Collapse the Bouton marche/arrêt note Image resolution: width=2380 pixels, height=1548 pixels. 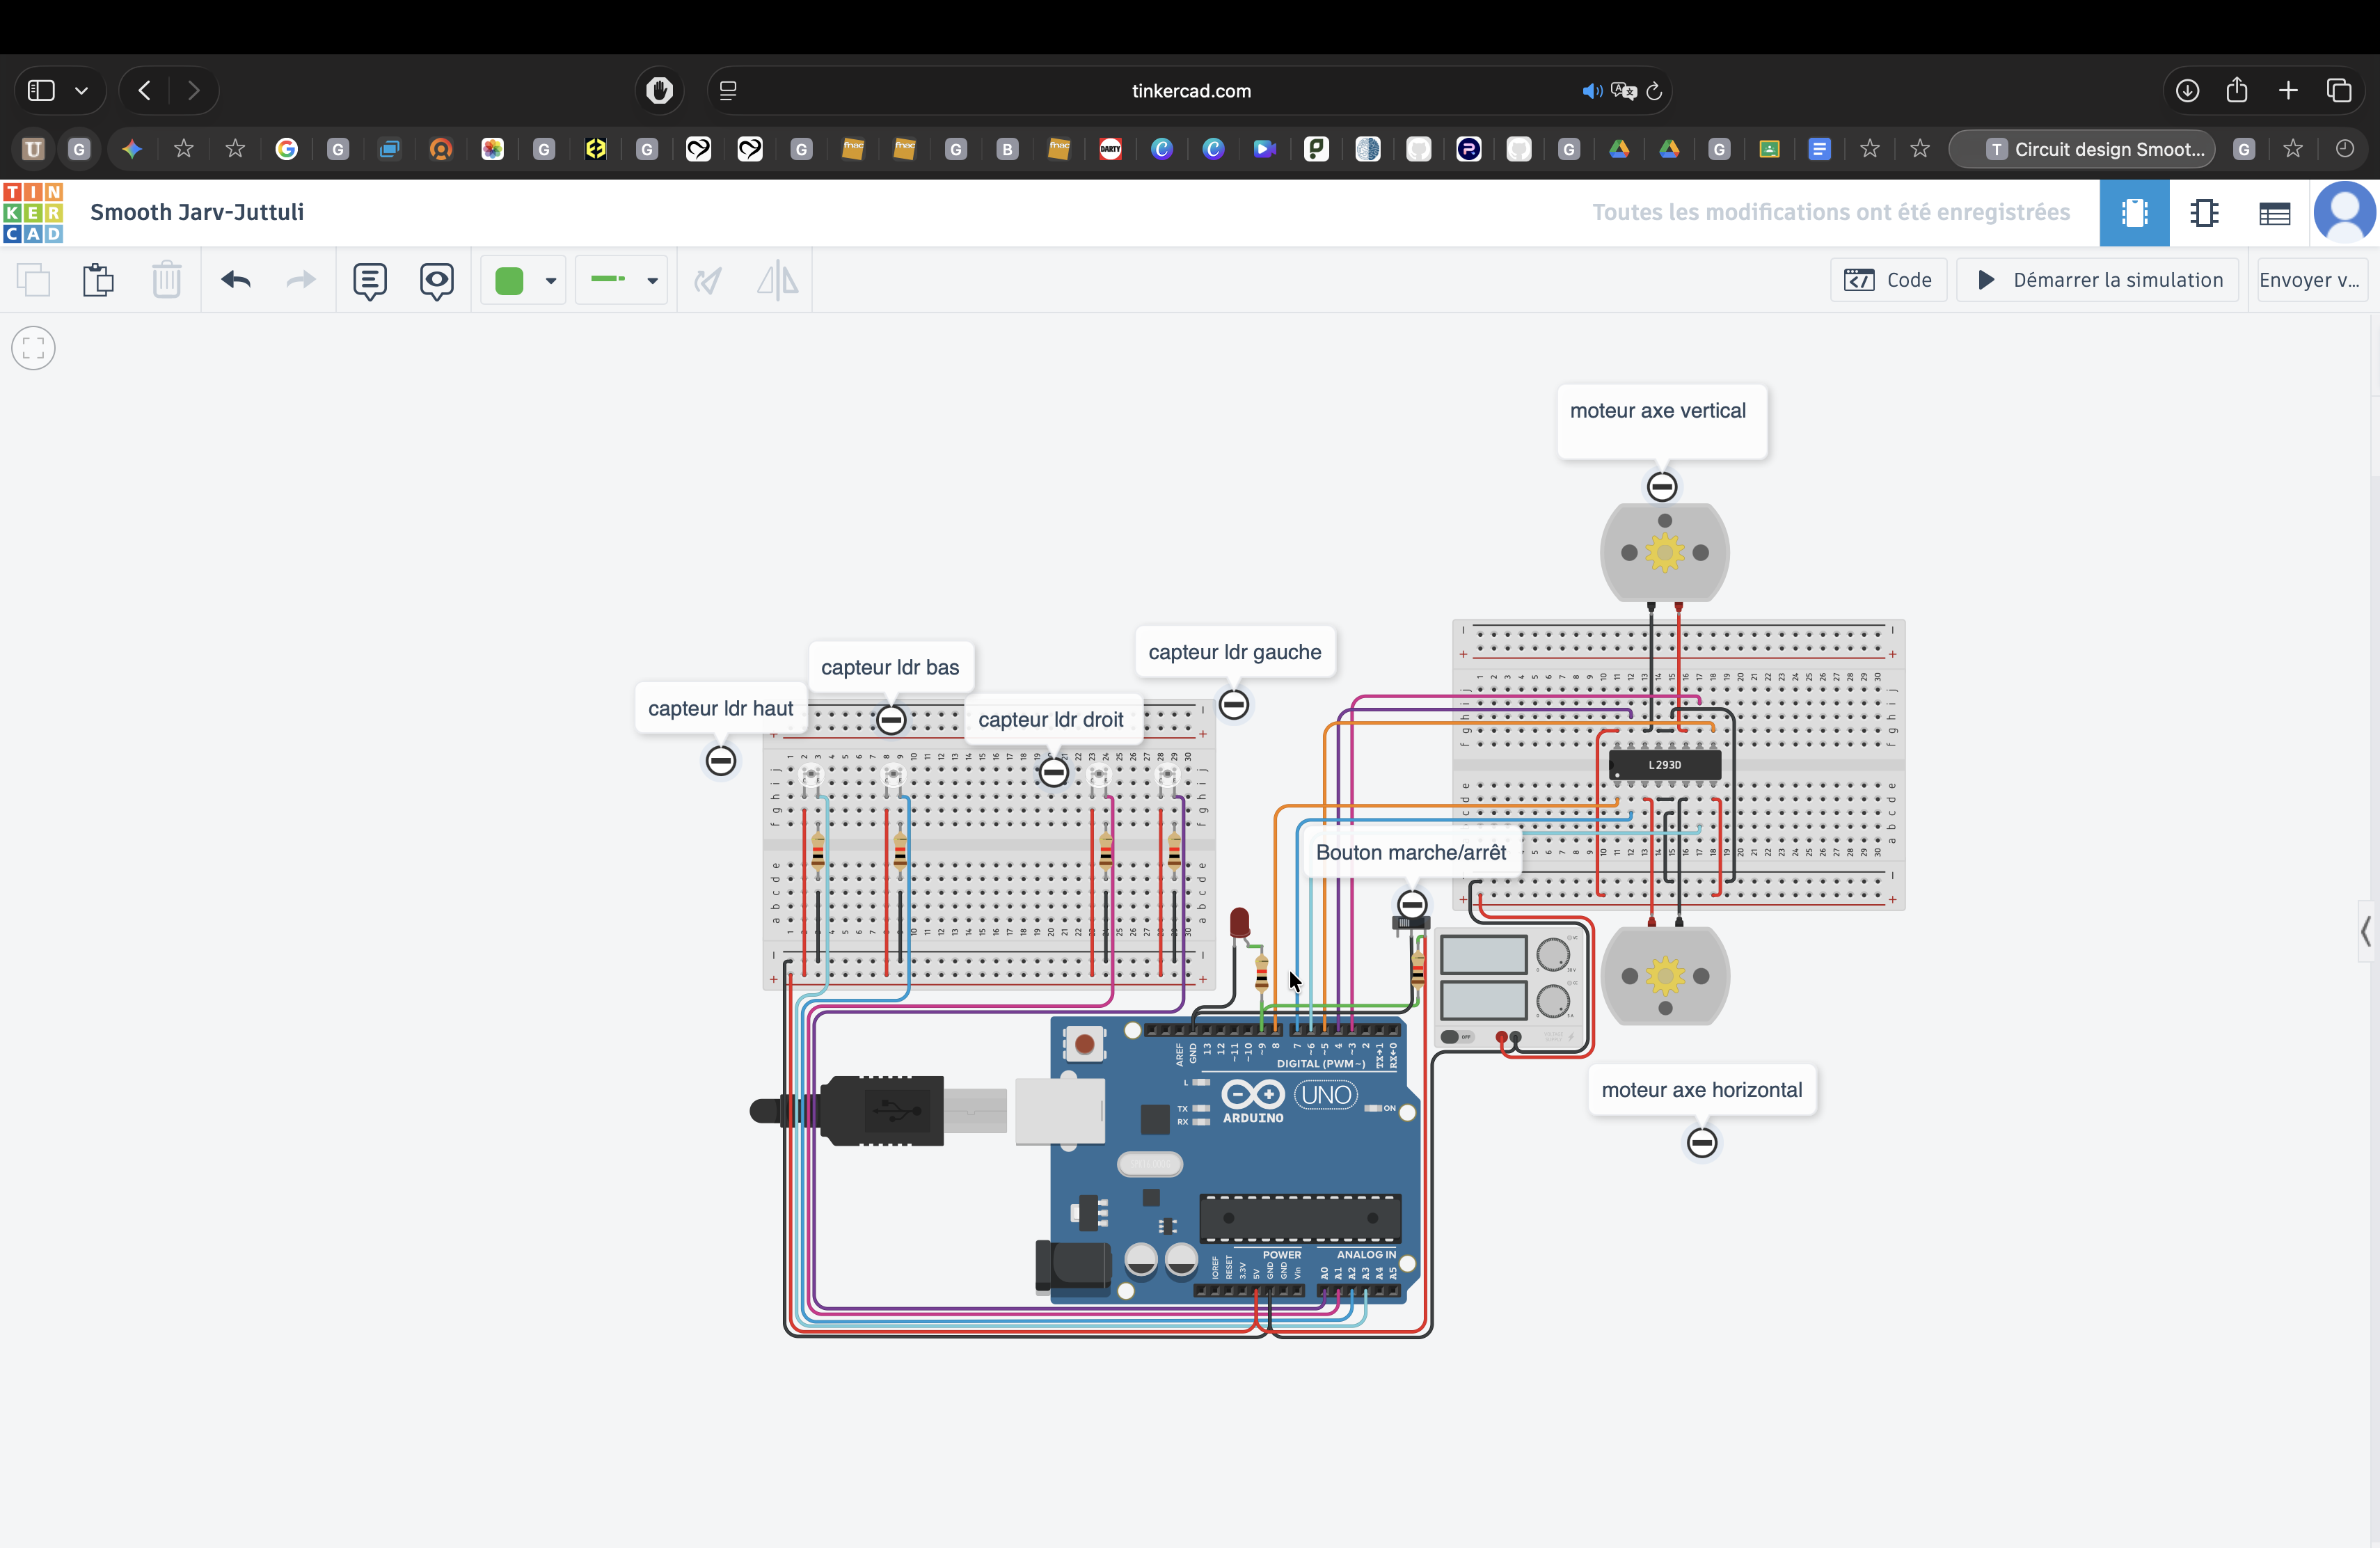coord(1412,905)
